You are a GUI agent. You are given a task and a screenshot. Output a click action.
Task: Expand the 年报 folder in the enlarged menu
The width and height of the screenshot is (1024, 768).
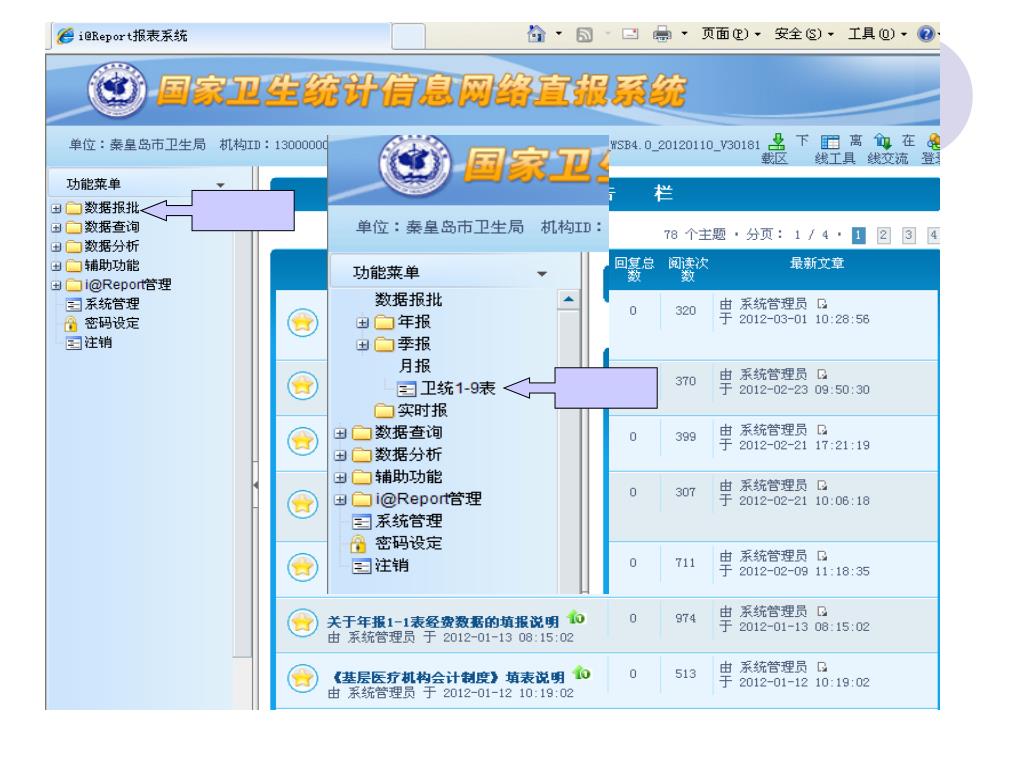tap(362, 323)
